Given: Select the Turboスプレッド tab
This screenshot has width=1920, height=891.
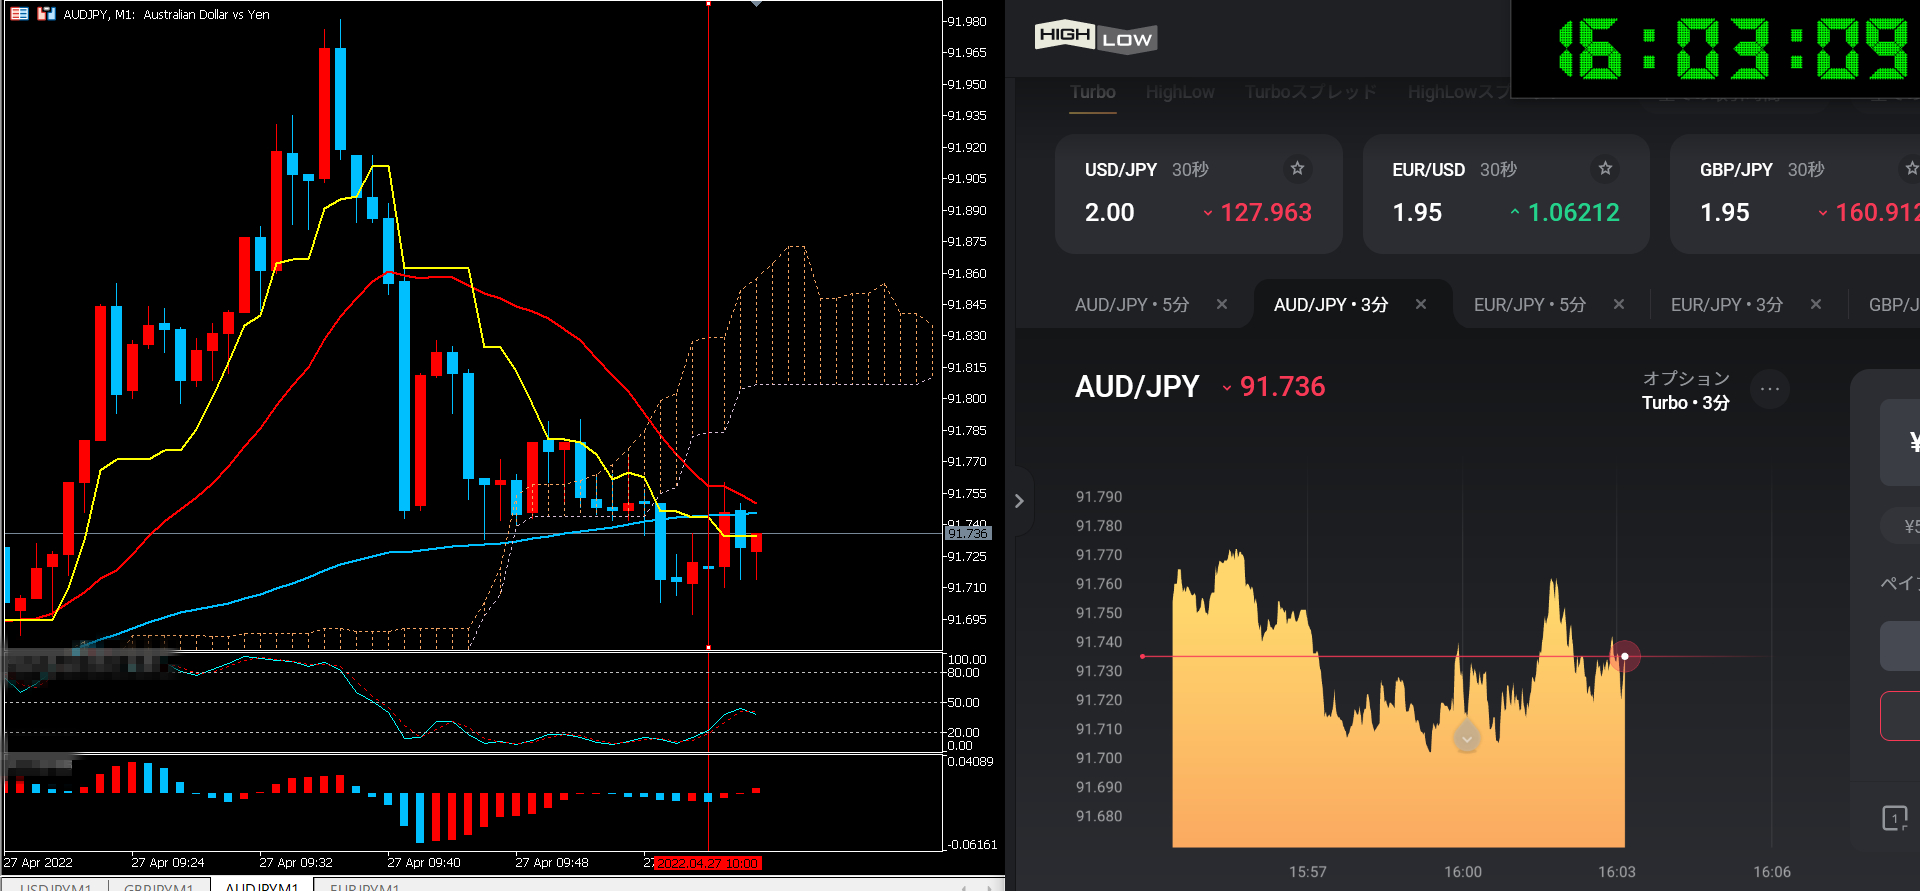Looking at the screenshot, I should (x=1311, y=92).
